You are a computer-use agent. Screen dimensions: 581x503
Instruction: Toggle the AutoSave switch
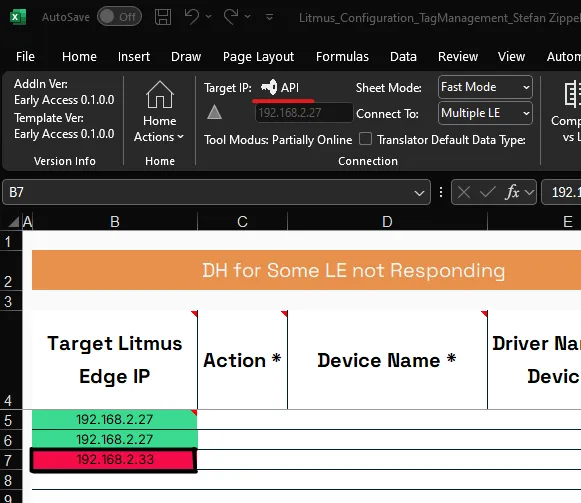(x=119, y=17)
